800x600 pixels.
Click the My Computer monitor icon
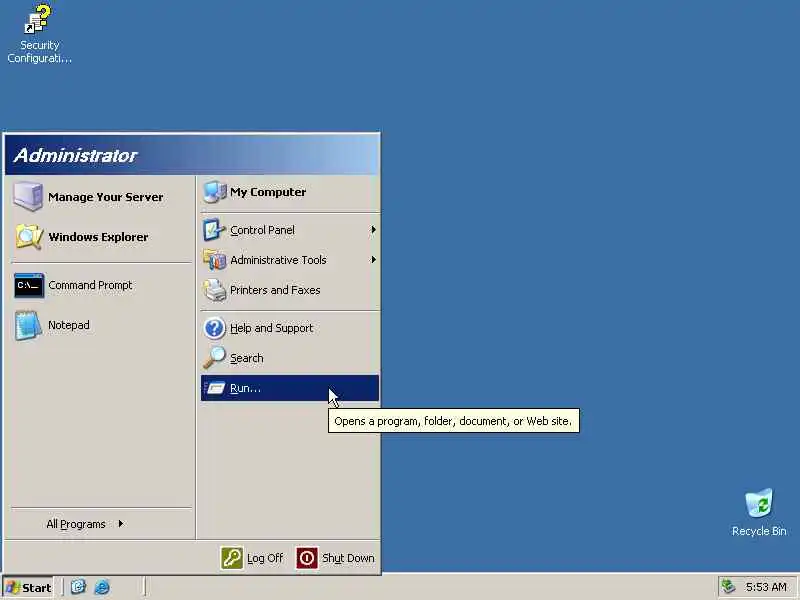[x=214, y=192]
